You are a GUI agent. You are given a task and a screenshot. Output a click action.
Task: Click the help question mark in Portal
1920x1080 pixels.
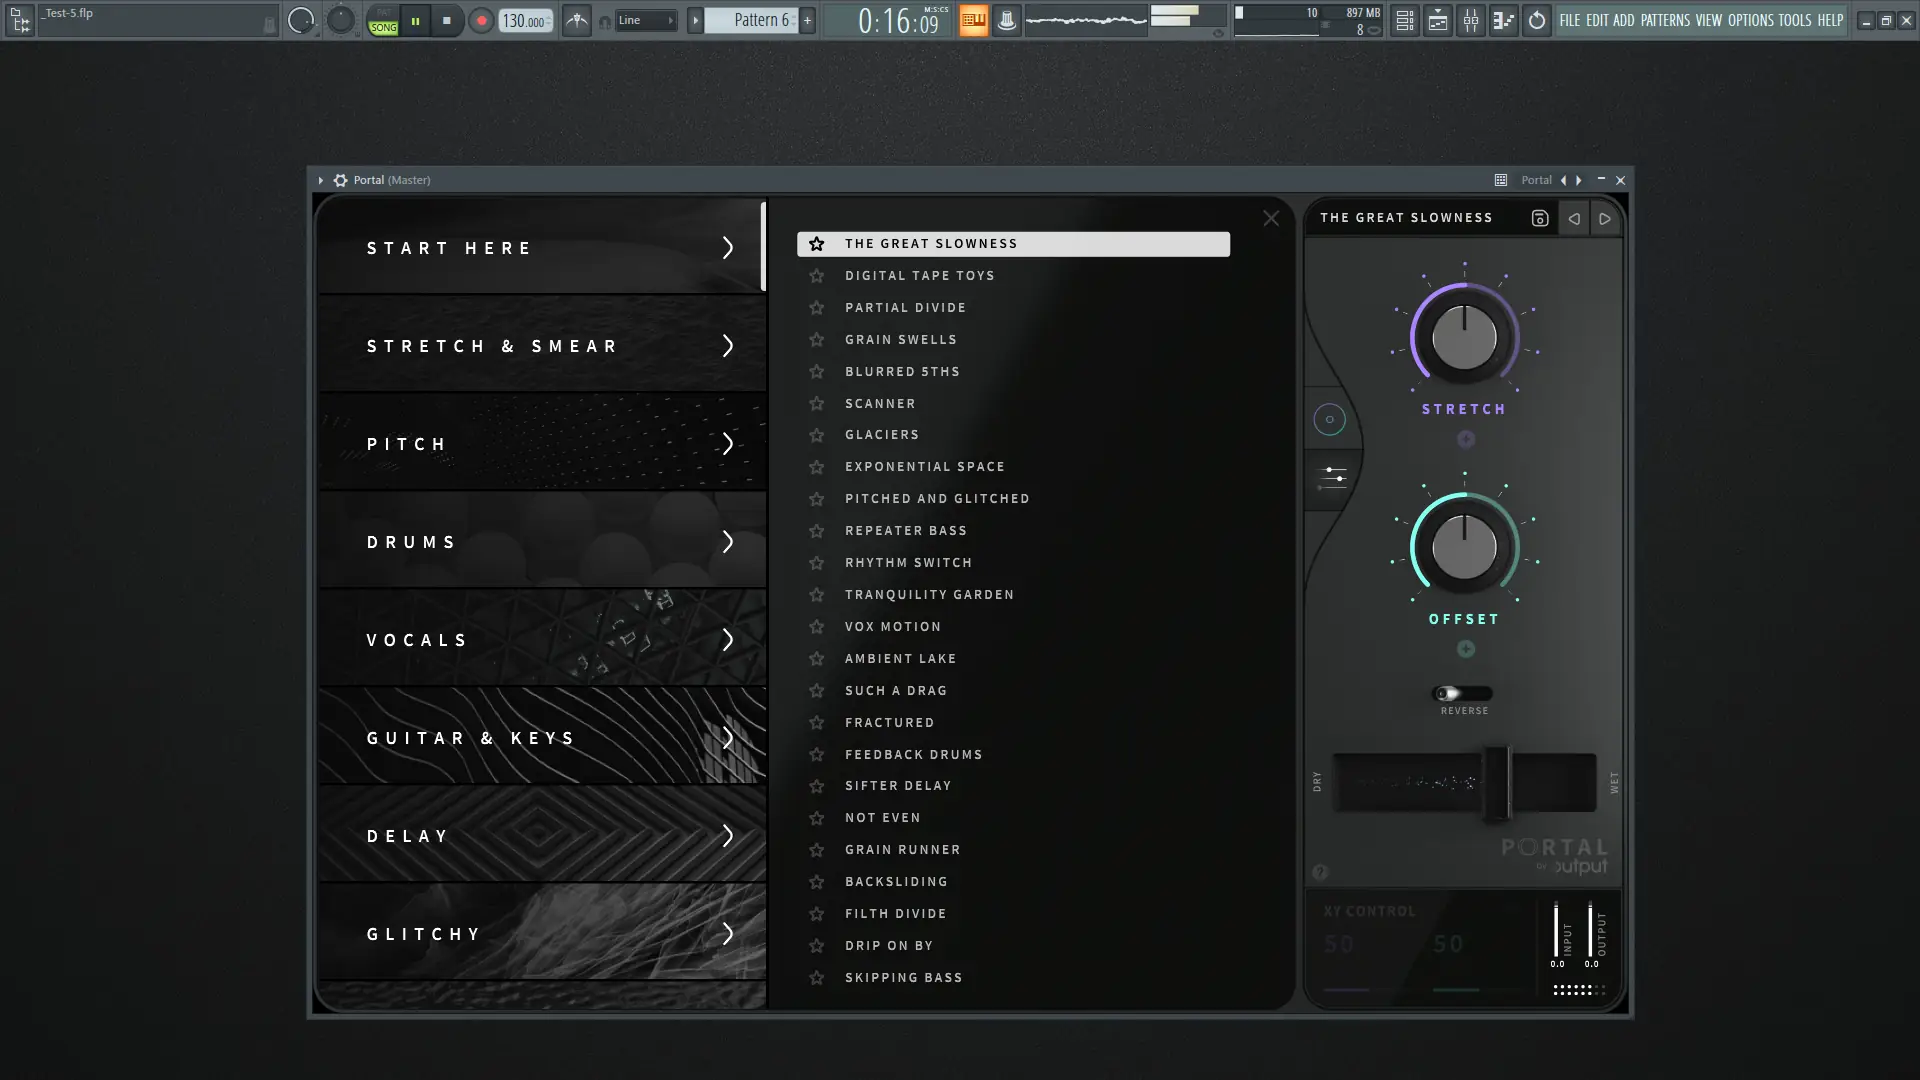pos(1320,872)
